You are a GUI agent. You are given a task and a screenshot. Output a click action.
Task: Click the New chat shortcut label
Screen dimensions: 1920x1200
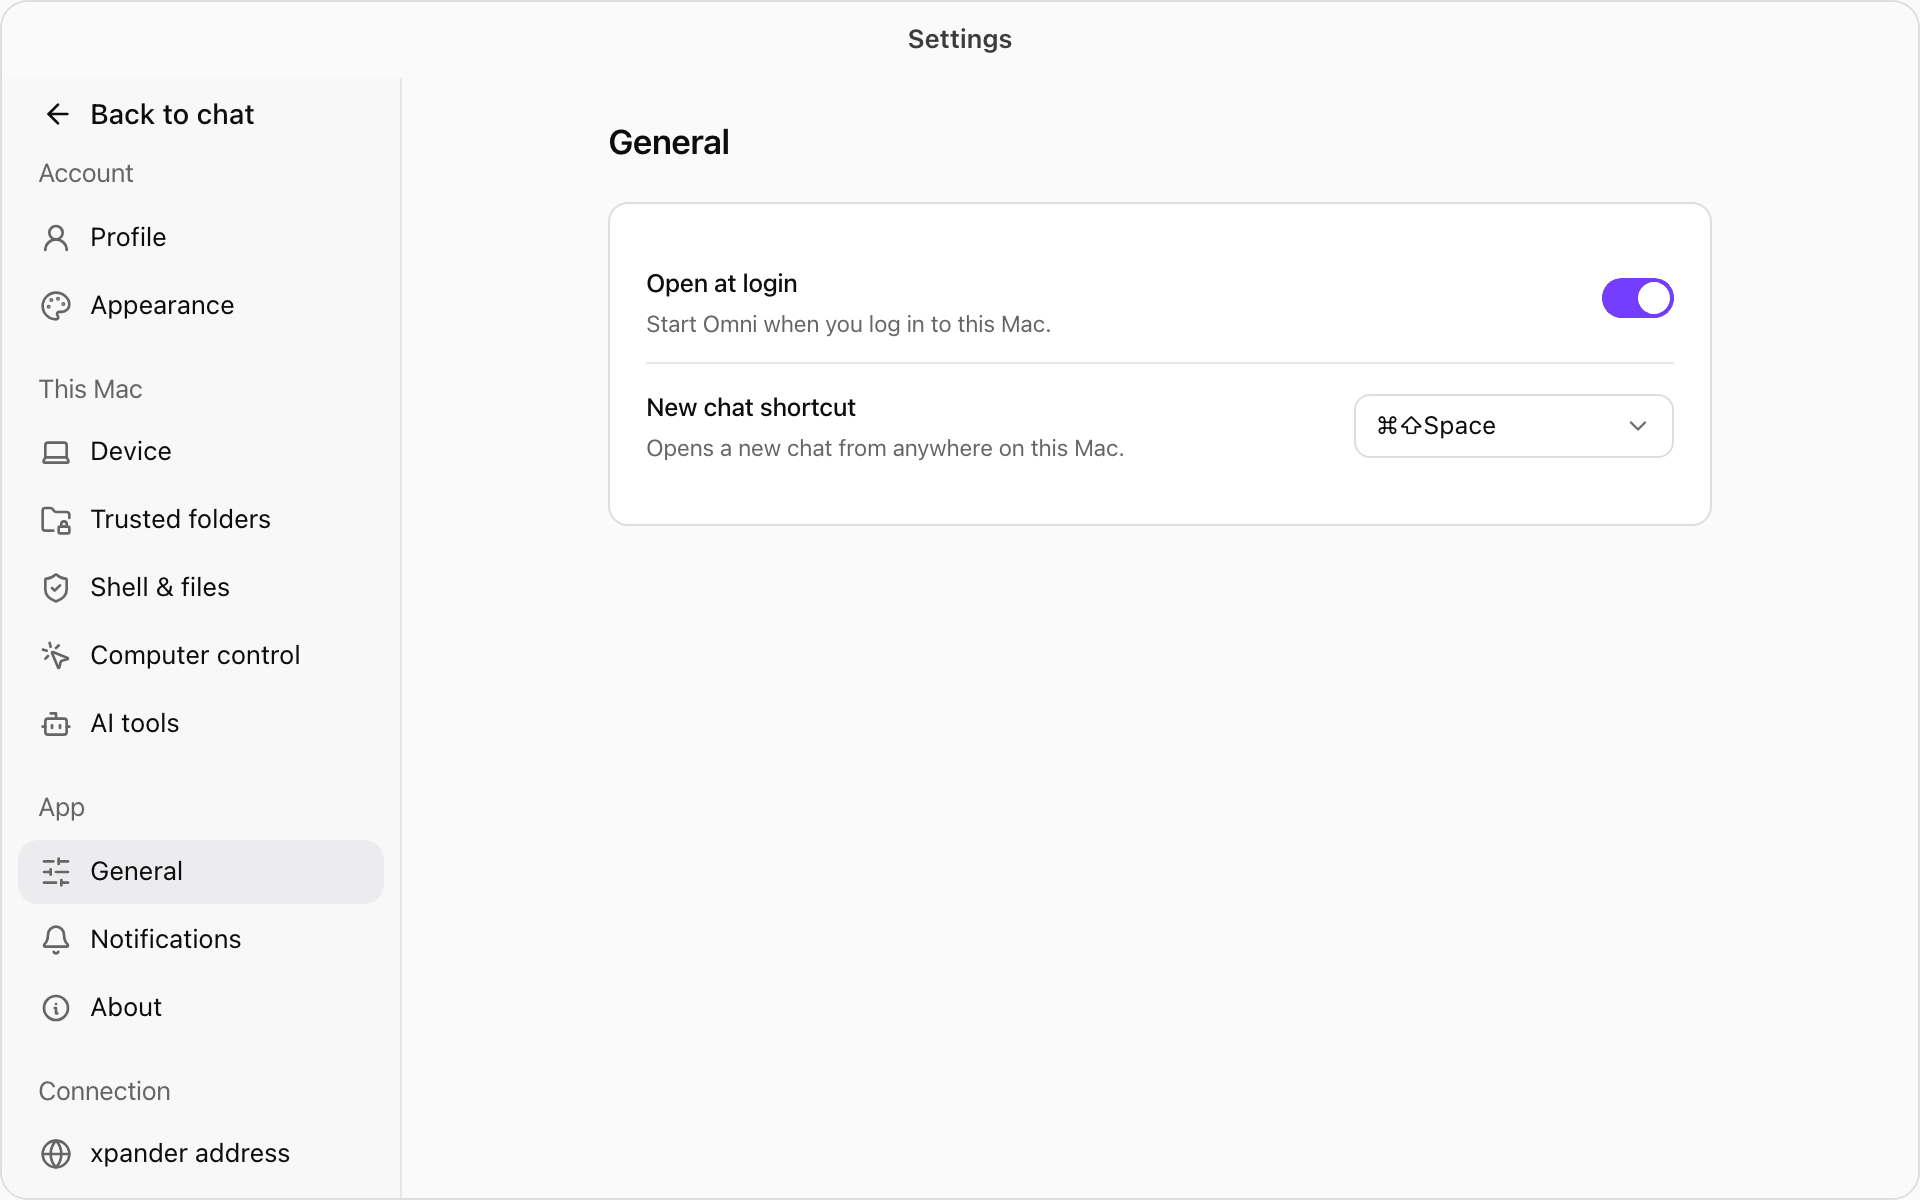click(751, 408)
